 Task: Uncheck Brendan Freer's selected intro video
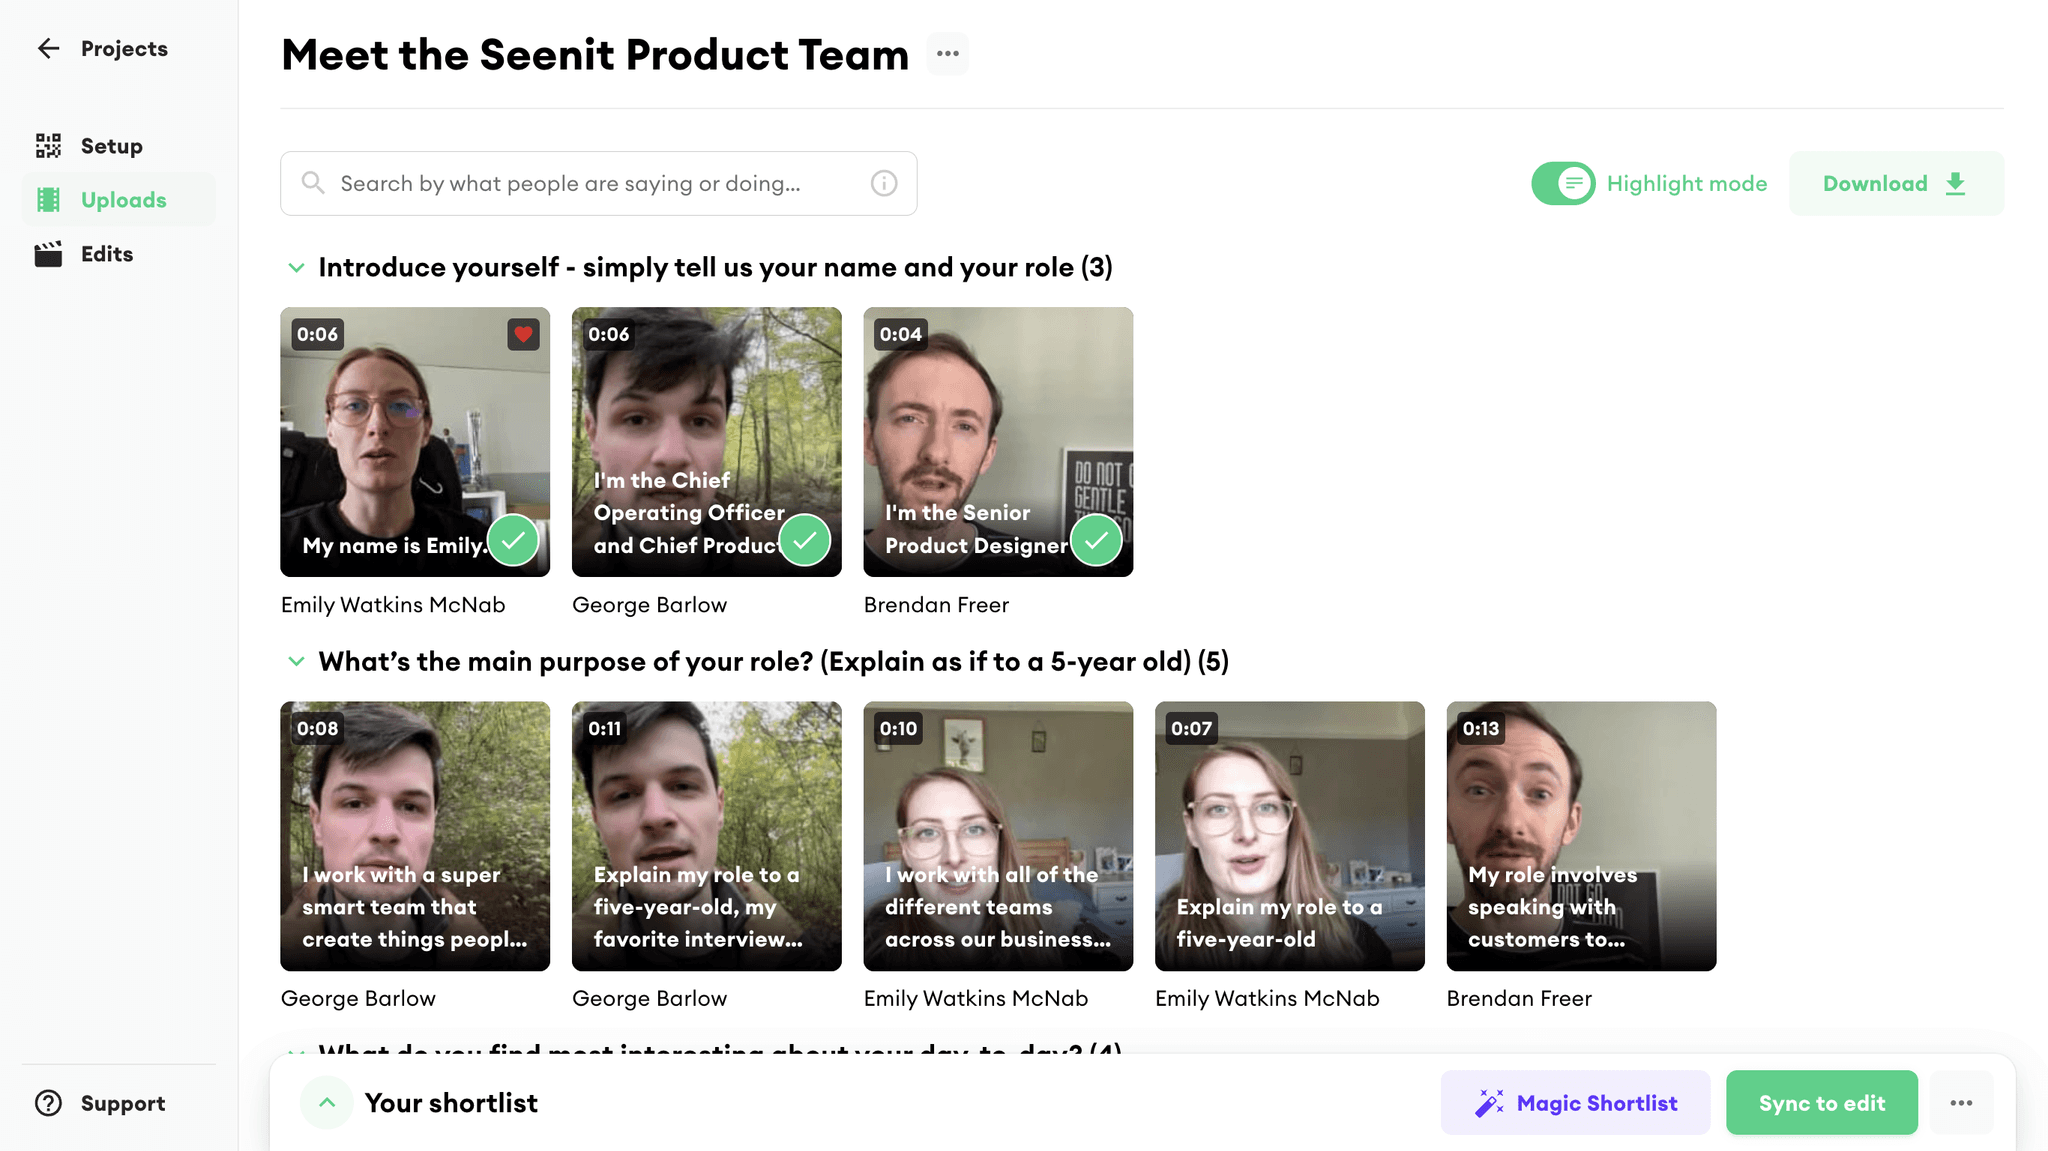tap(1096, 540)
